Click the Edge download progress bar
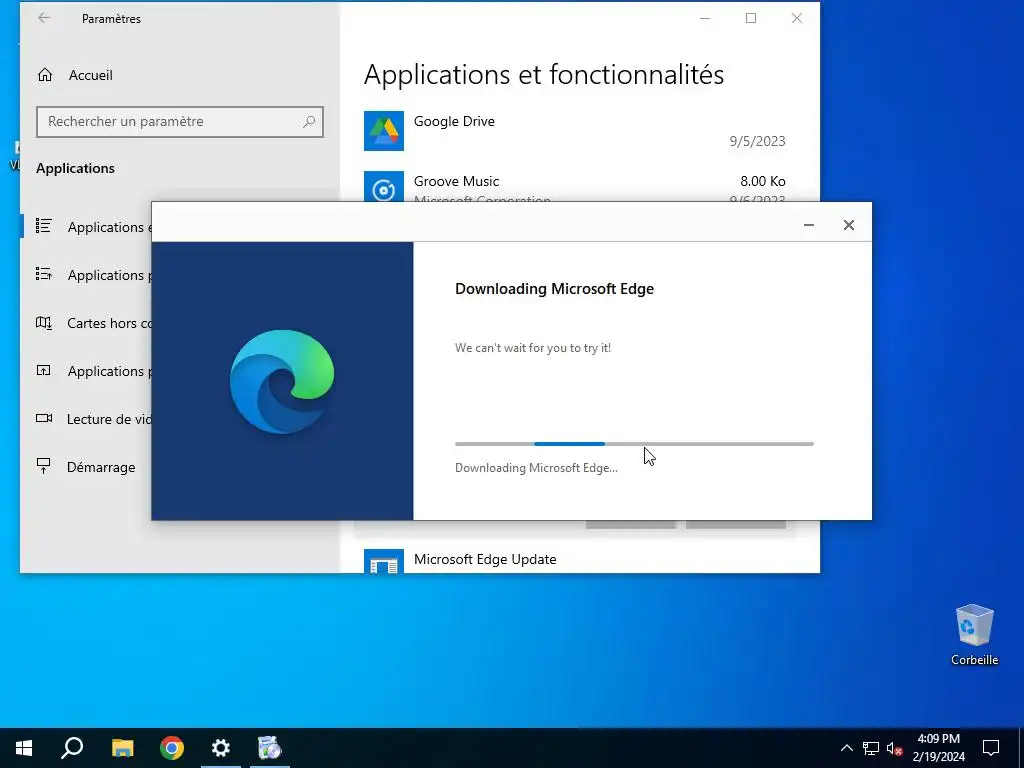 [x=634, y=444]
